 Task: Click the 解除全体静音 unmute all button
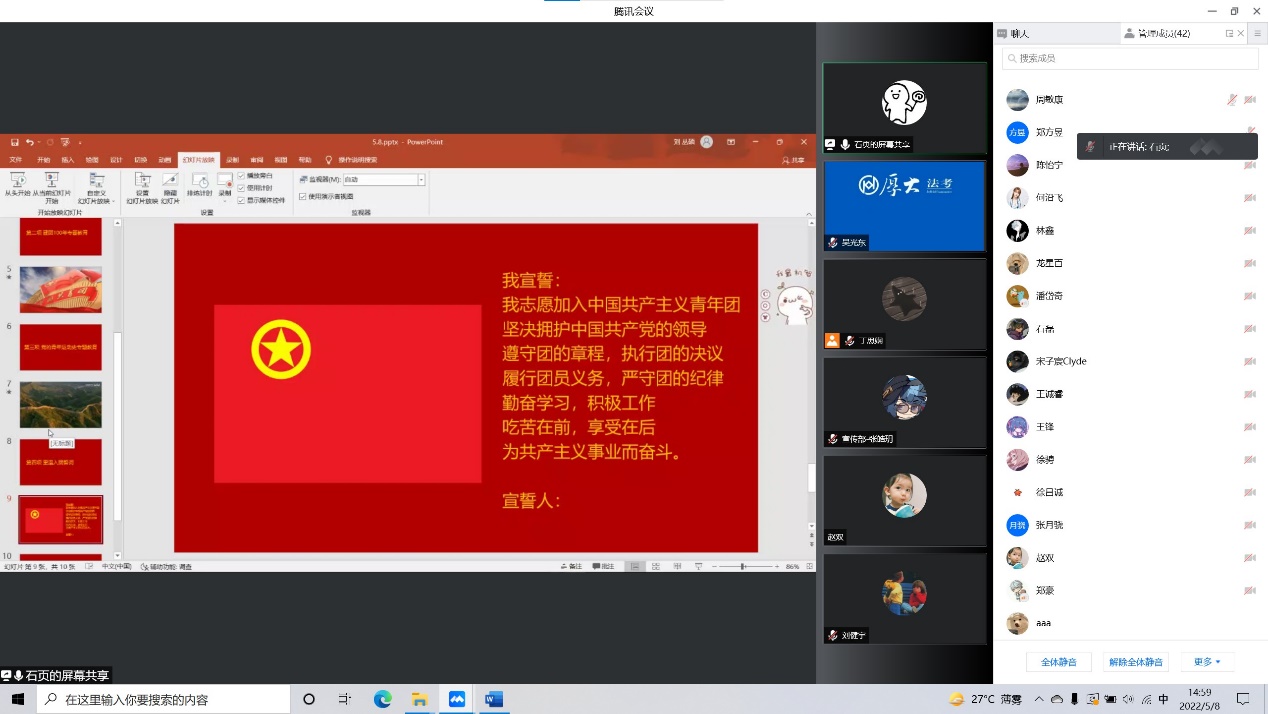coord(1135,662)
